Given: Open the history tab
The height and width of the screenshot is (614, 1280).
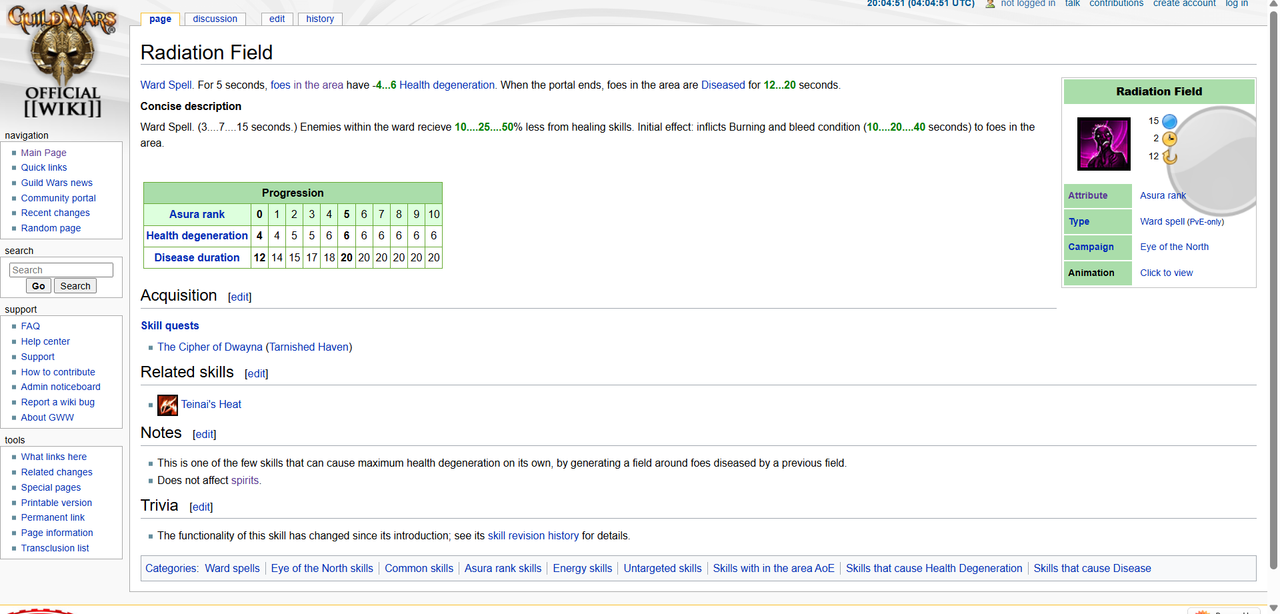Looking at the screenshot, I should [320, 19].
